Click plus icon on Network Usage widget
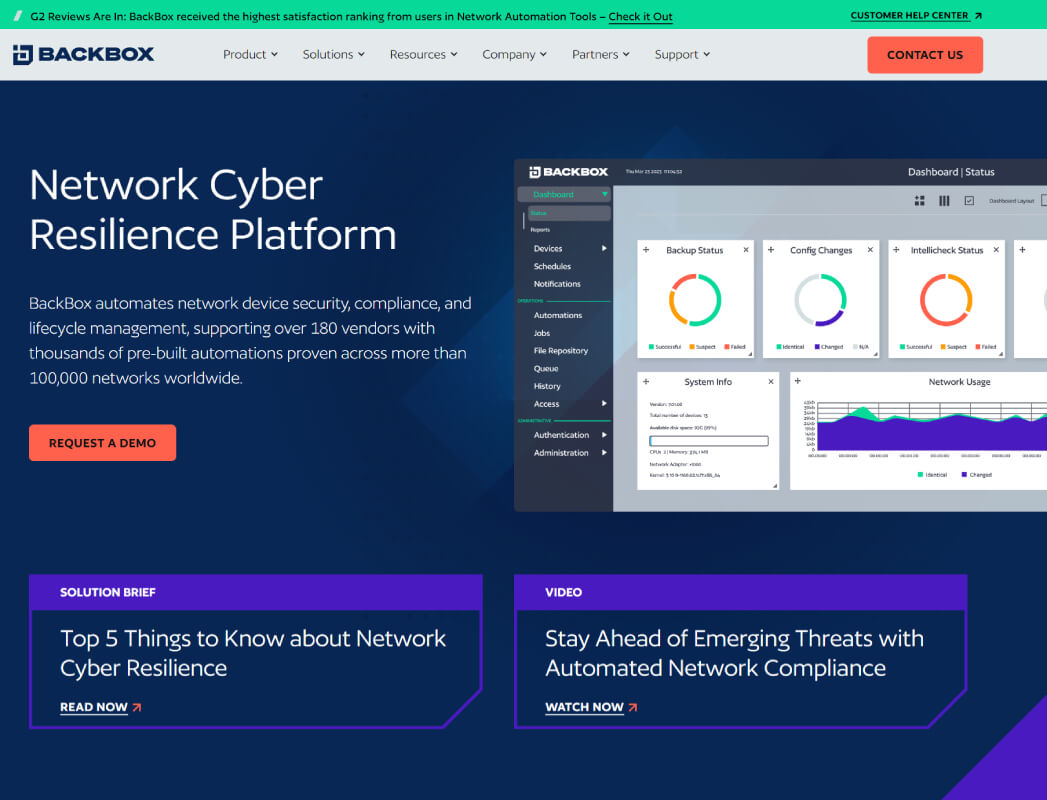The image size is (1047, 800). 797,381
